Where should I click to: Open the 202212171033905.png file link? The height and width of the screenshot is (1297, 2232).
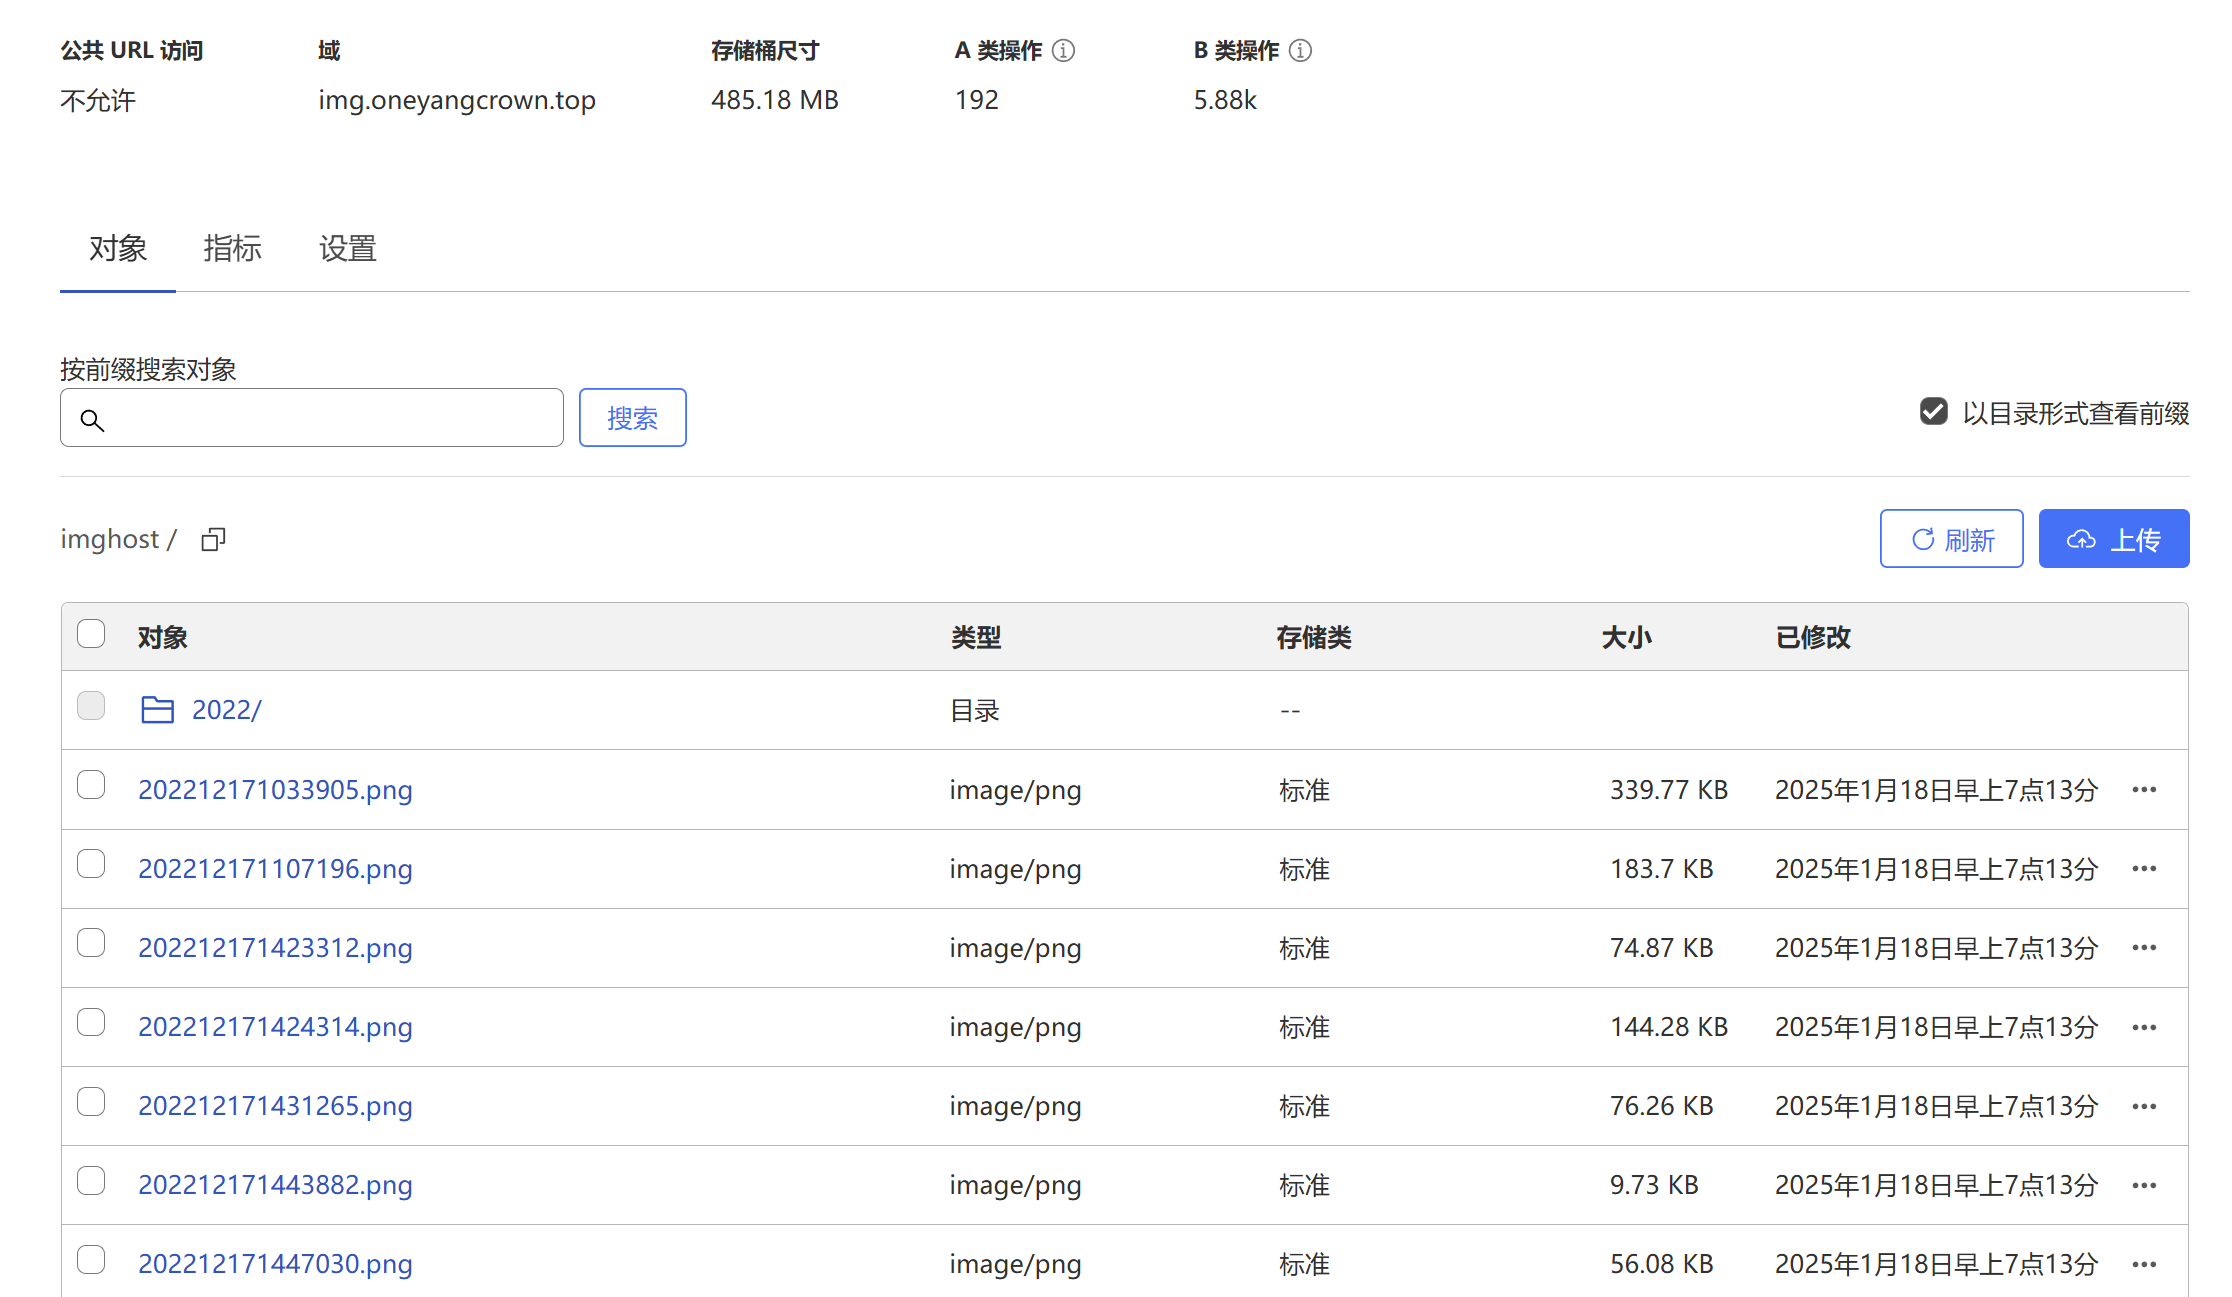275,790
